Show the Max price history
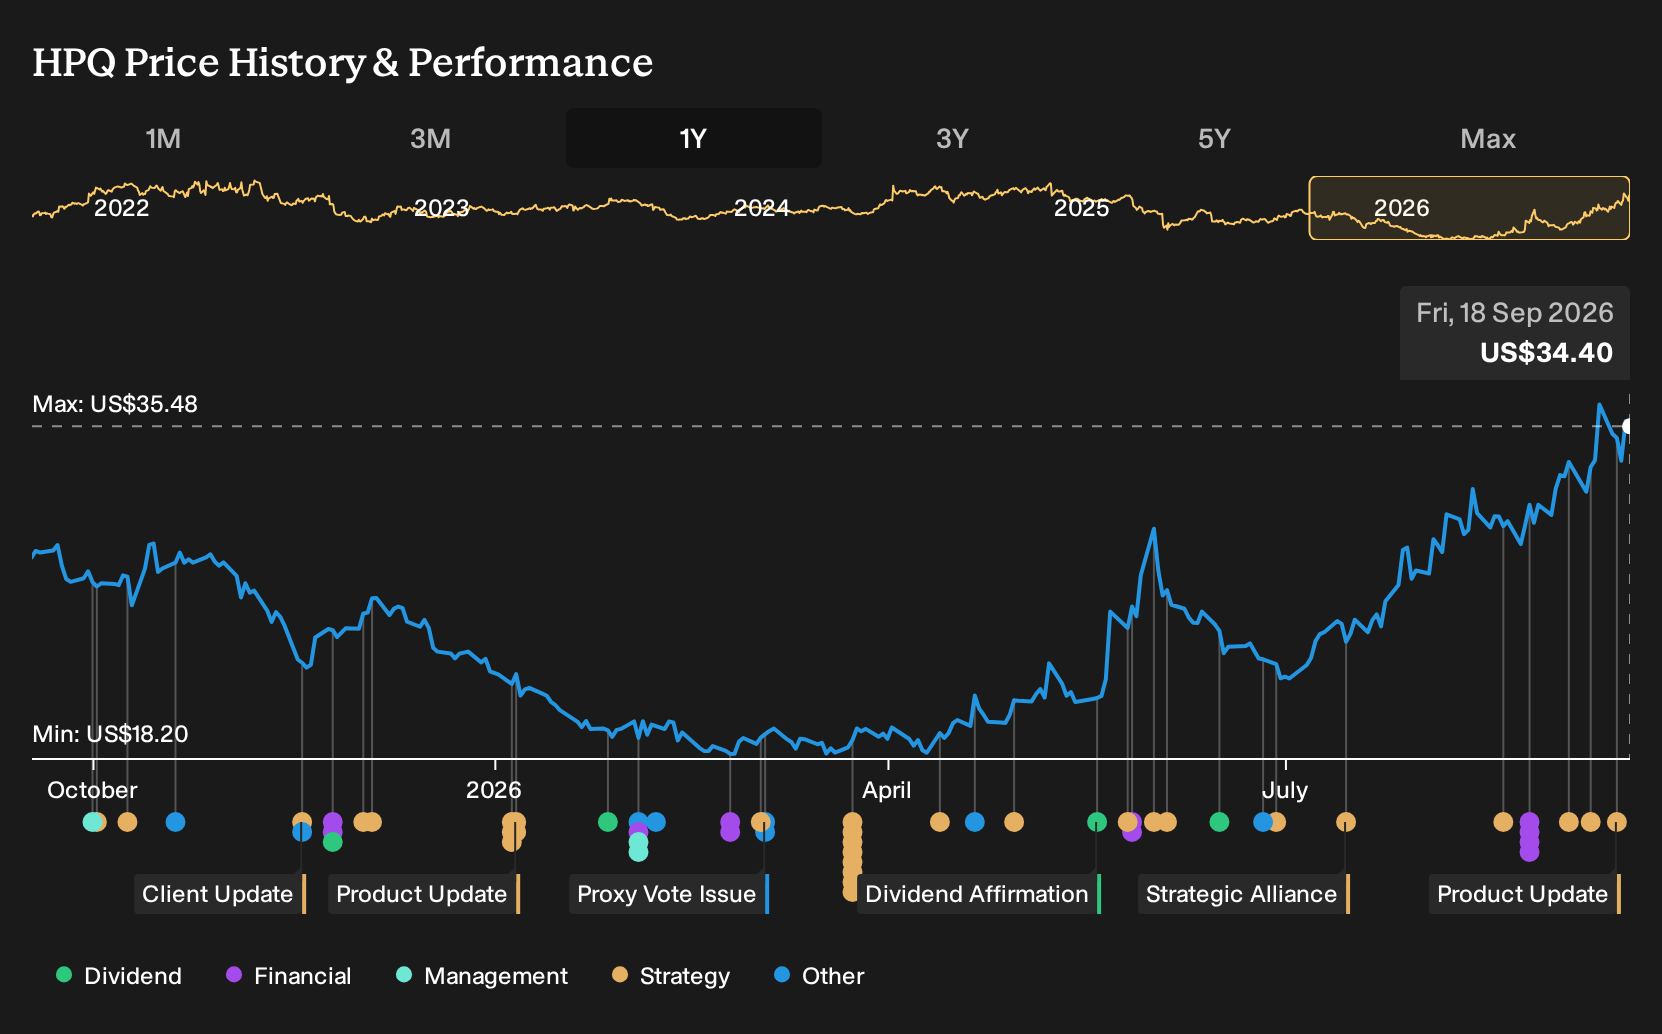Viewport: 1662px width, 1034px height. point(1488,138)
